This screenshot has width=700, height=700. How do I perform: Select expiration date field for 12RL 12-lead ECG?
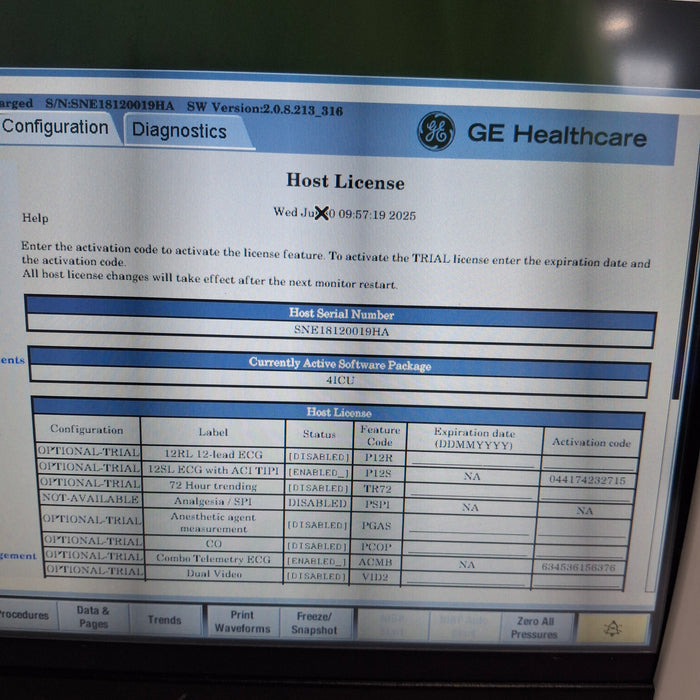pos(473,460)
